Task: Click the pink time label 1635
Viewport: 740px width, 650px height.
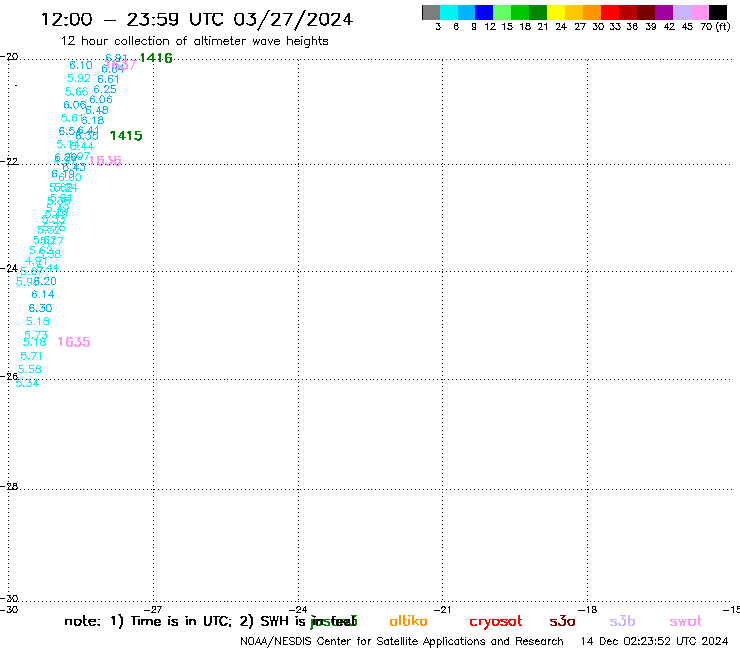Action: [74, 342]
